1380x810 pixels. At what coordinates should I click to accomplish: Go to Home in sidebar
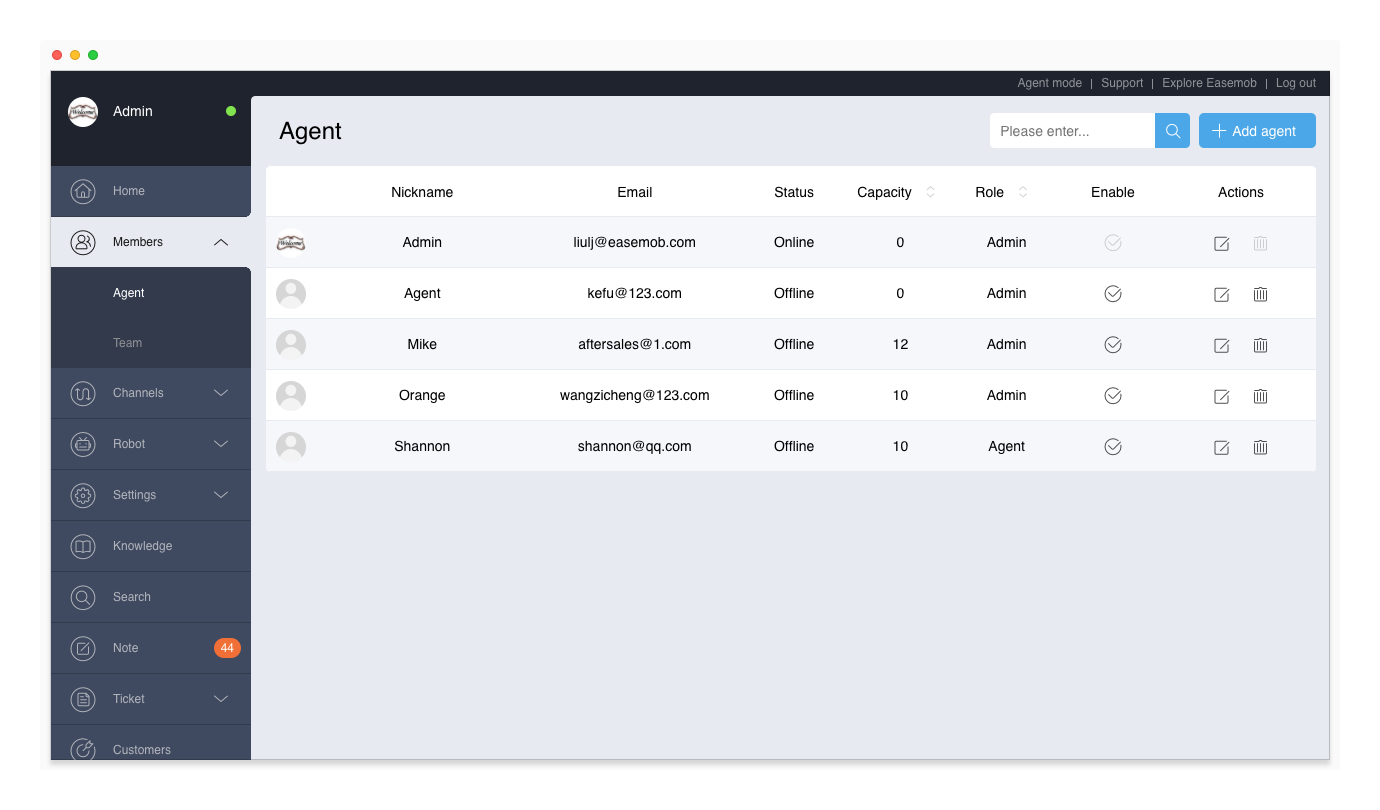[x=151, y=191]
